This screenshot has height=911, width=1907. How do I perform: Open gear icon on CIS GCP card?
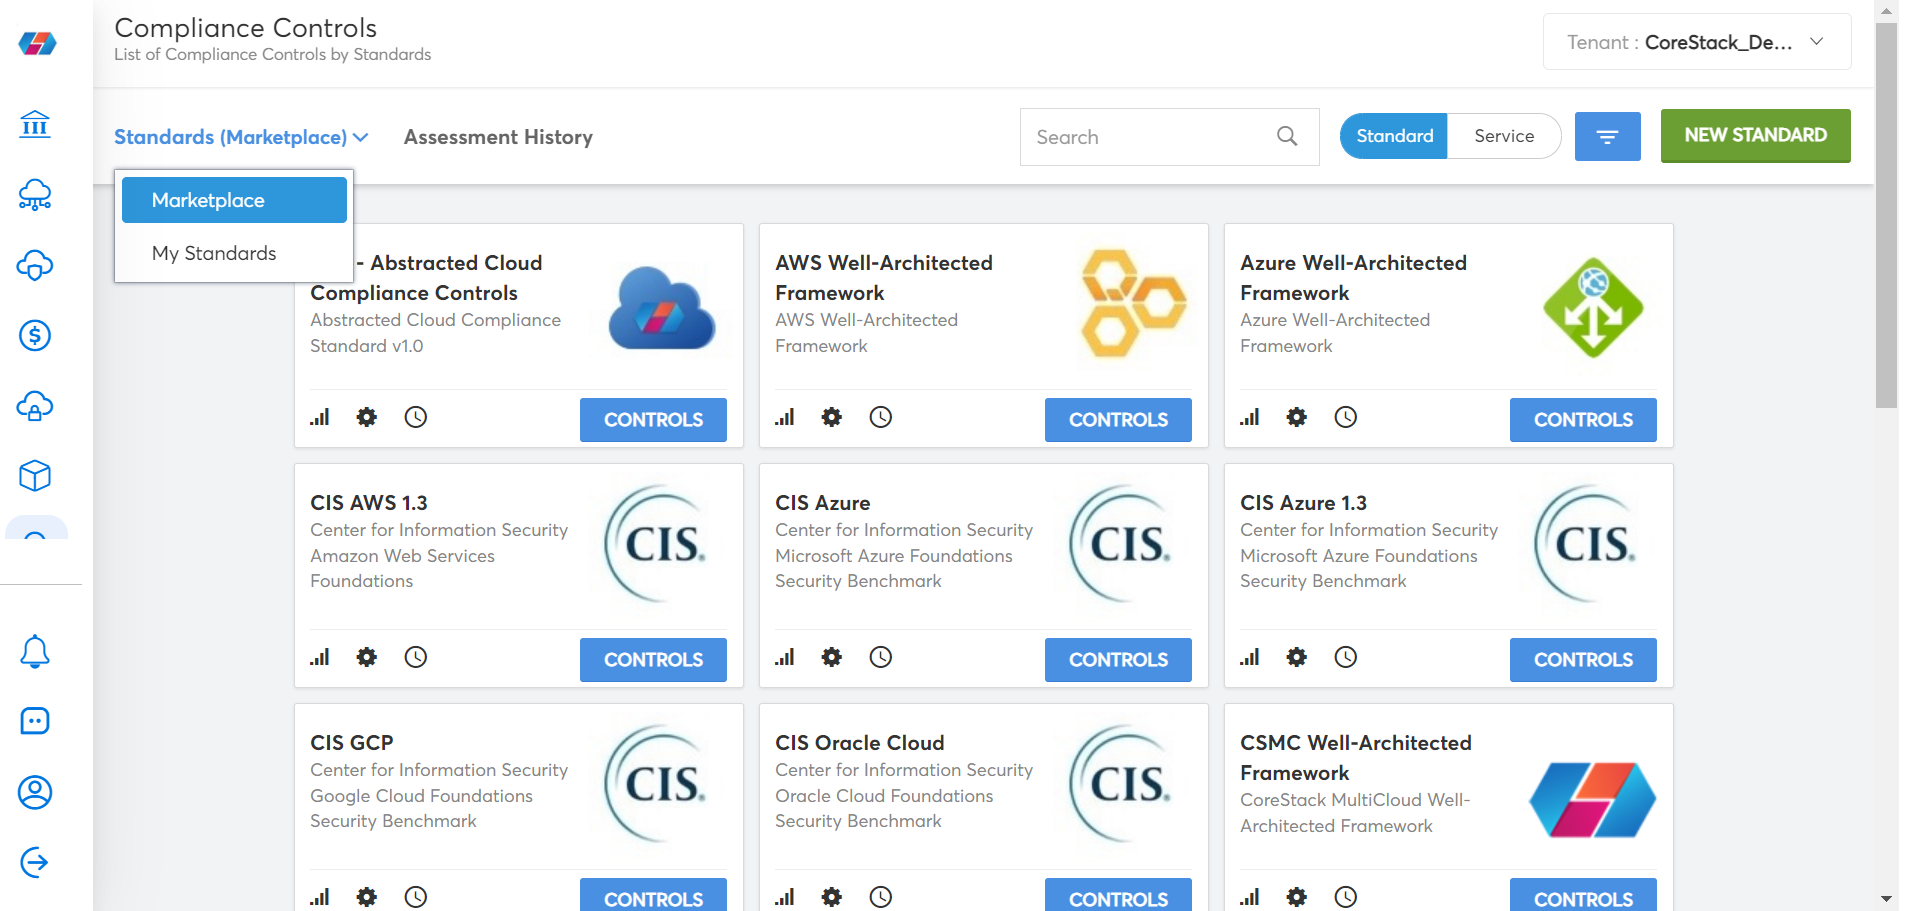(x=367, y=897)
